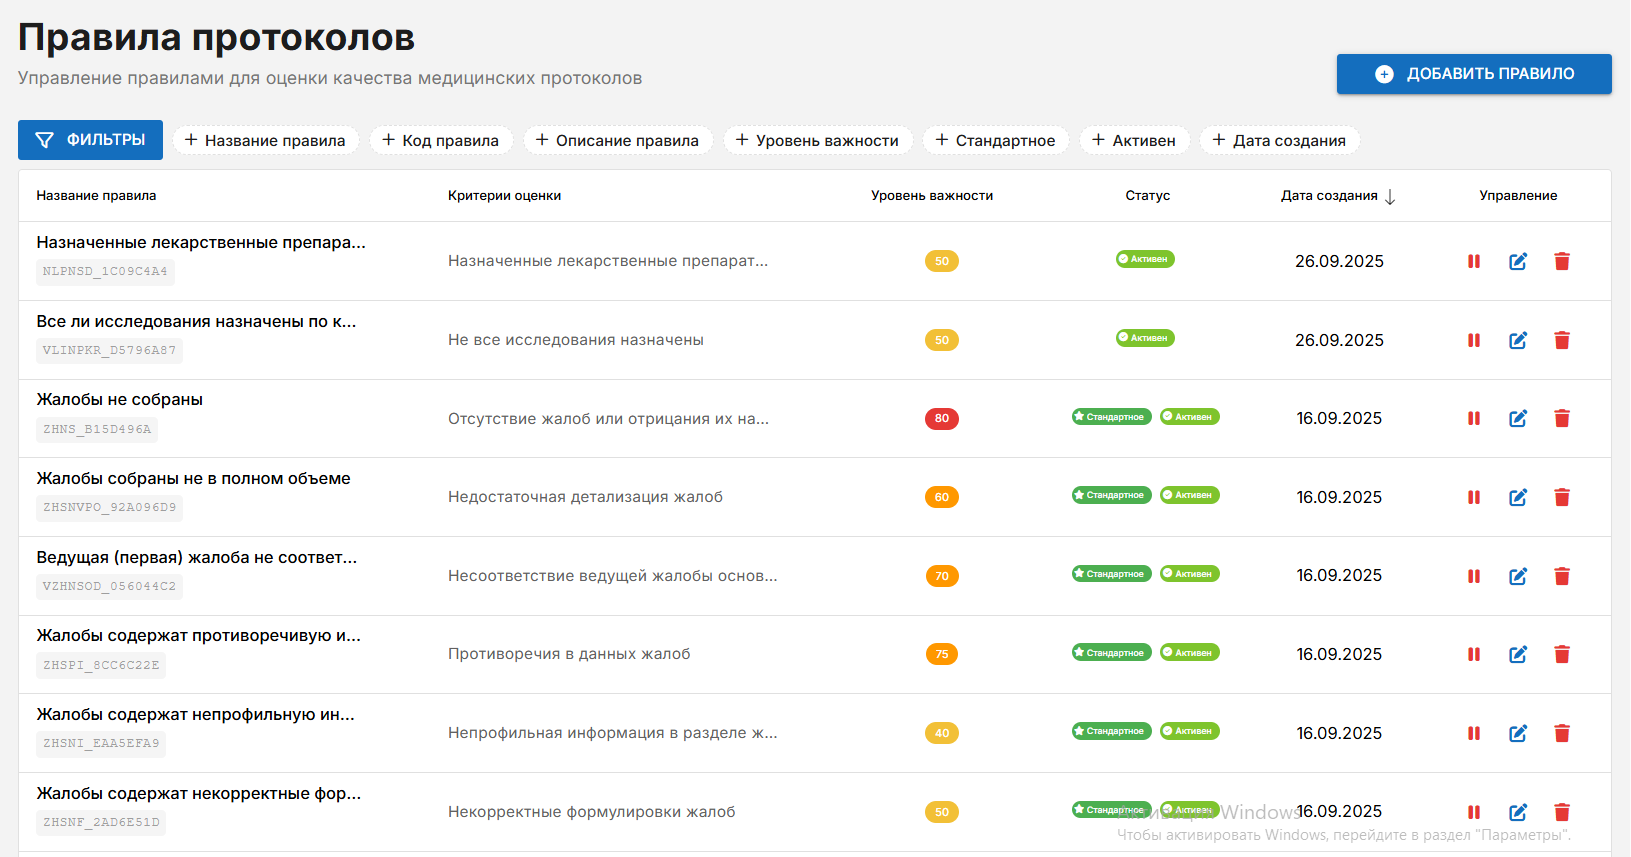The image size is (1631, 857).
Task: Edit rule 'Жалобы собраны не в полном объеме'
Action: tap(1517, 497)
